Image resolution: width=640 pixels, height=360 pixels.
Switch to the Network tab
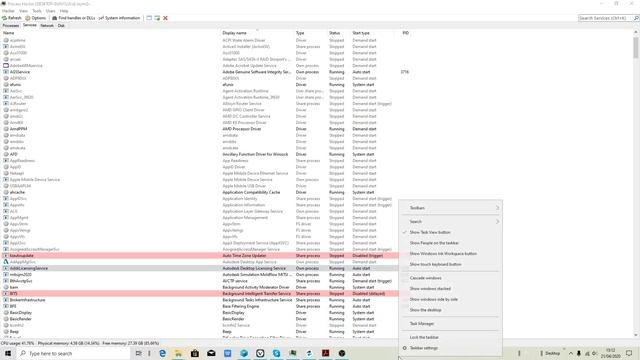pos(47,25)
